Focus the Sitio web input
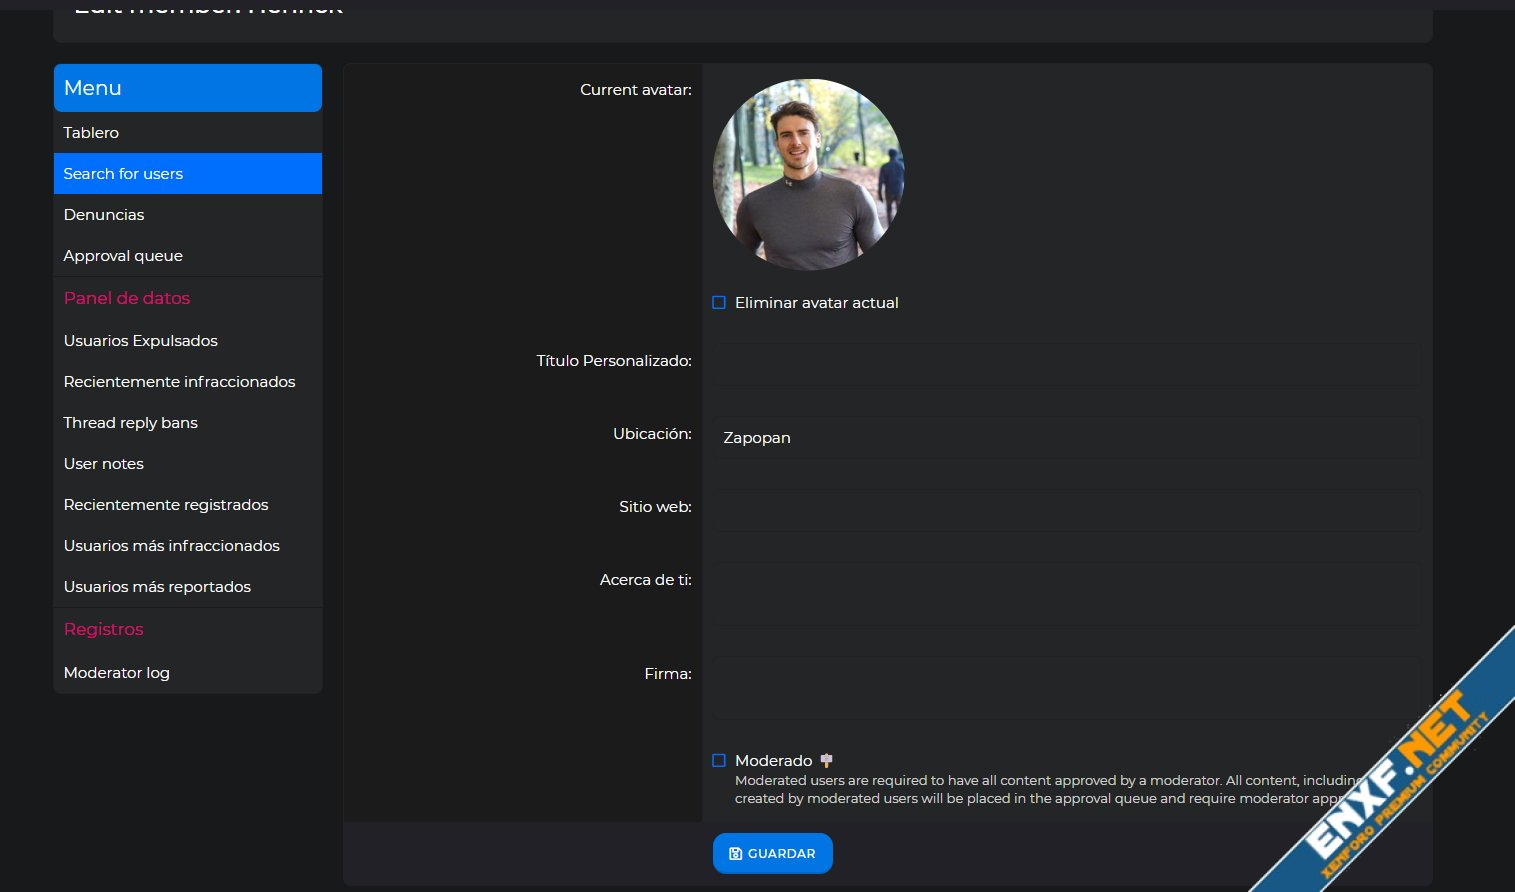This screenshot has width=1515, height=892. [x=1066, y=510]
